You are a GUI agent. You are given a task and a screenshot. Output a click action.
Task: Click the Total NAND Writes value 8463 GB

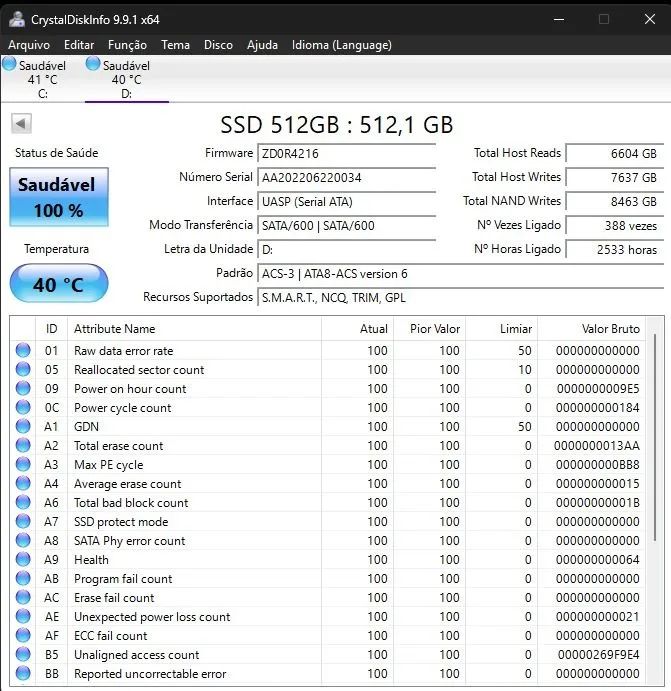[615, 201]
